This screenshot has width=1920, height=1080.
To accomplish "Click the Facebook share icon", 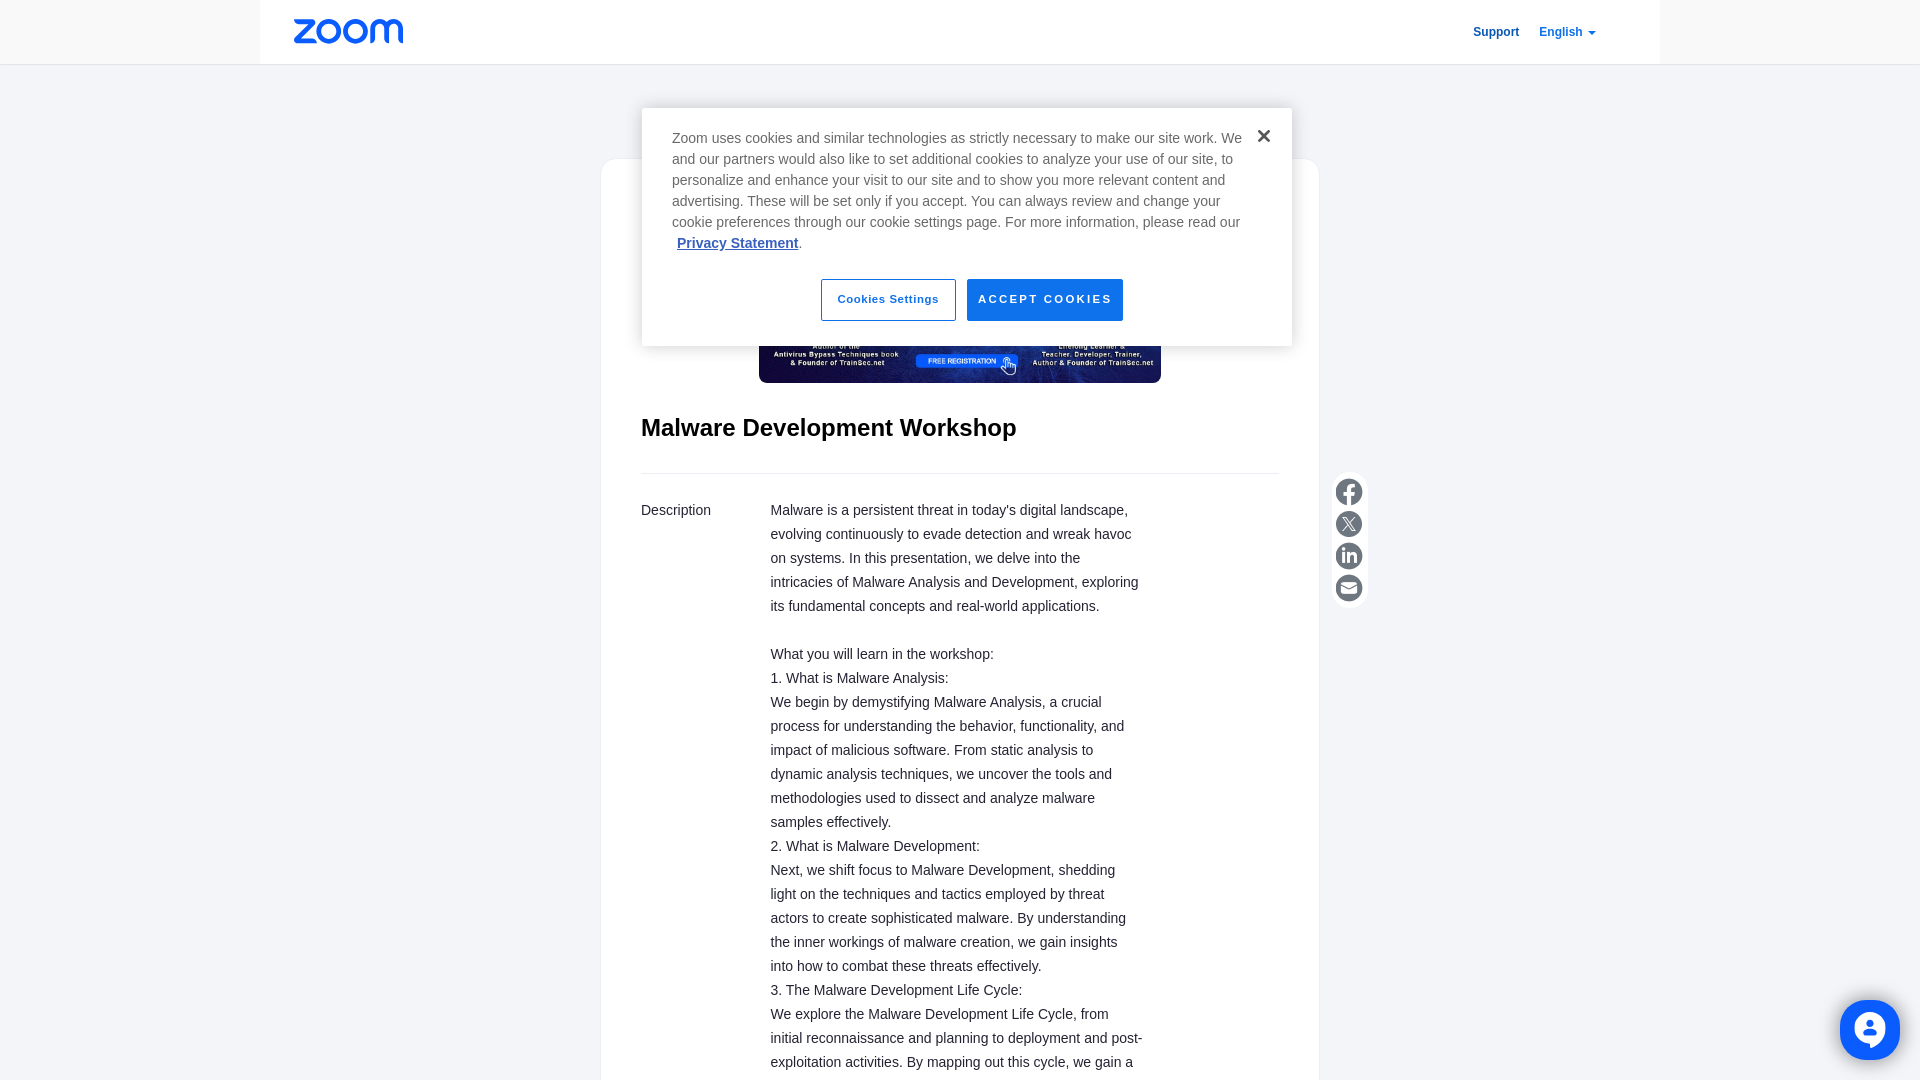I will [x=1348, y=492].
